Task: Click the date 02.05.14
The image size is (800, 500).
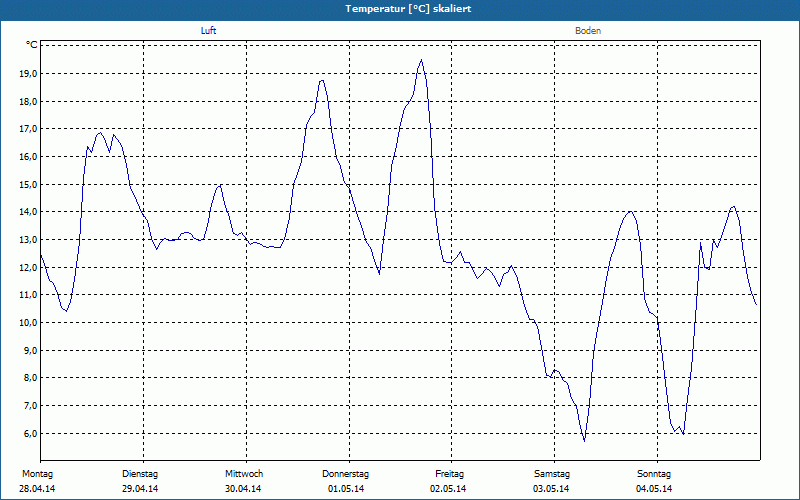Action: (x=448, y=489)
